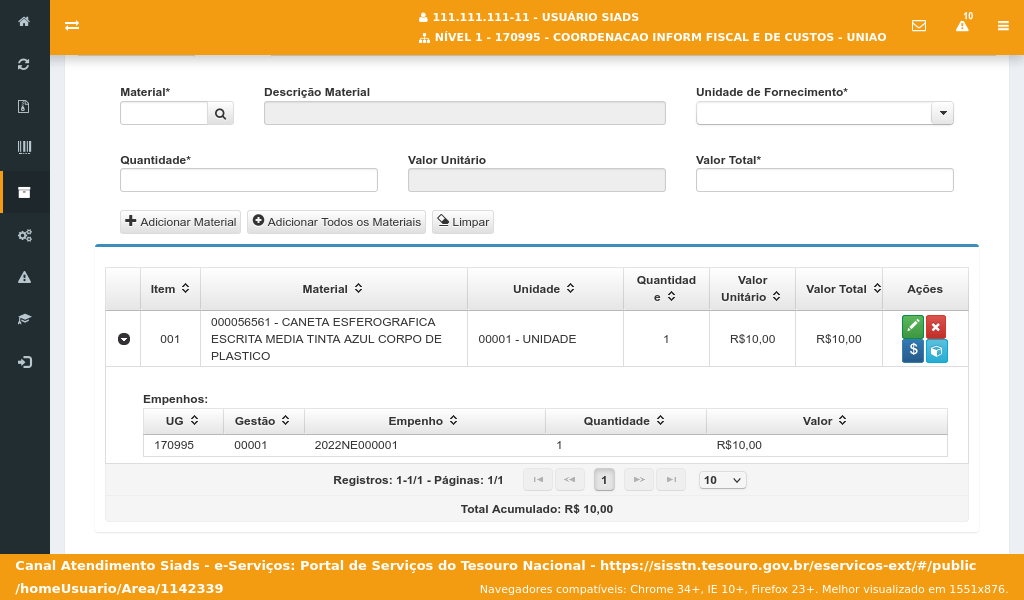The height and width of the screenshot is (600, 1024).
Task: Select the archive box sidebar icon
Action: 24,192
